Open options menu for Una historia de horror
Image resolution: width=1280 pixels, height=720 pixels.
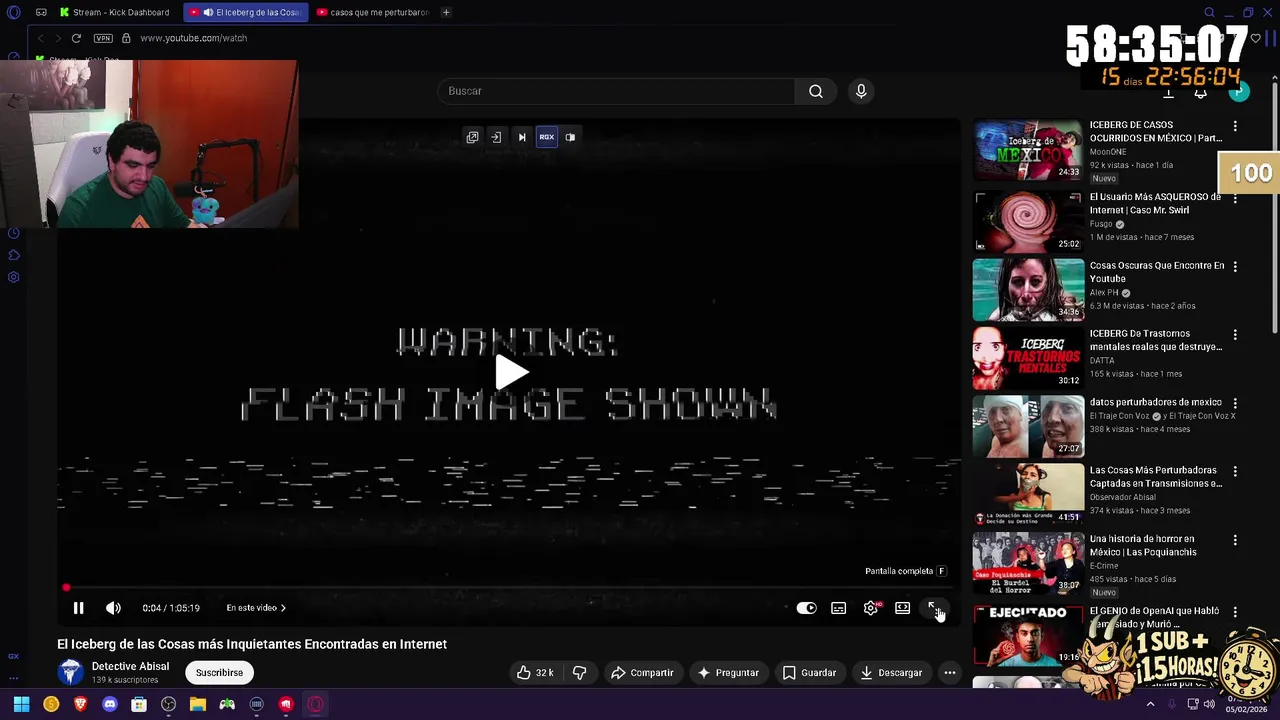point(1235,540)
